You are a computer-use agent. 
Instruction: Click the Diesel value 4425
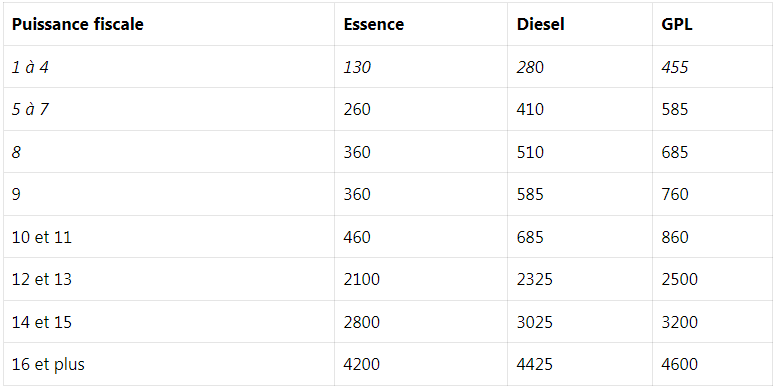[535, 364]
